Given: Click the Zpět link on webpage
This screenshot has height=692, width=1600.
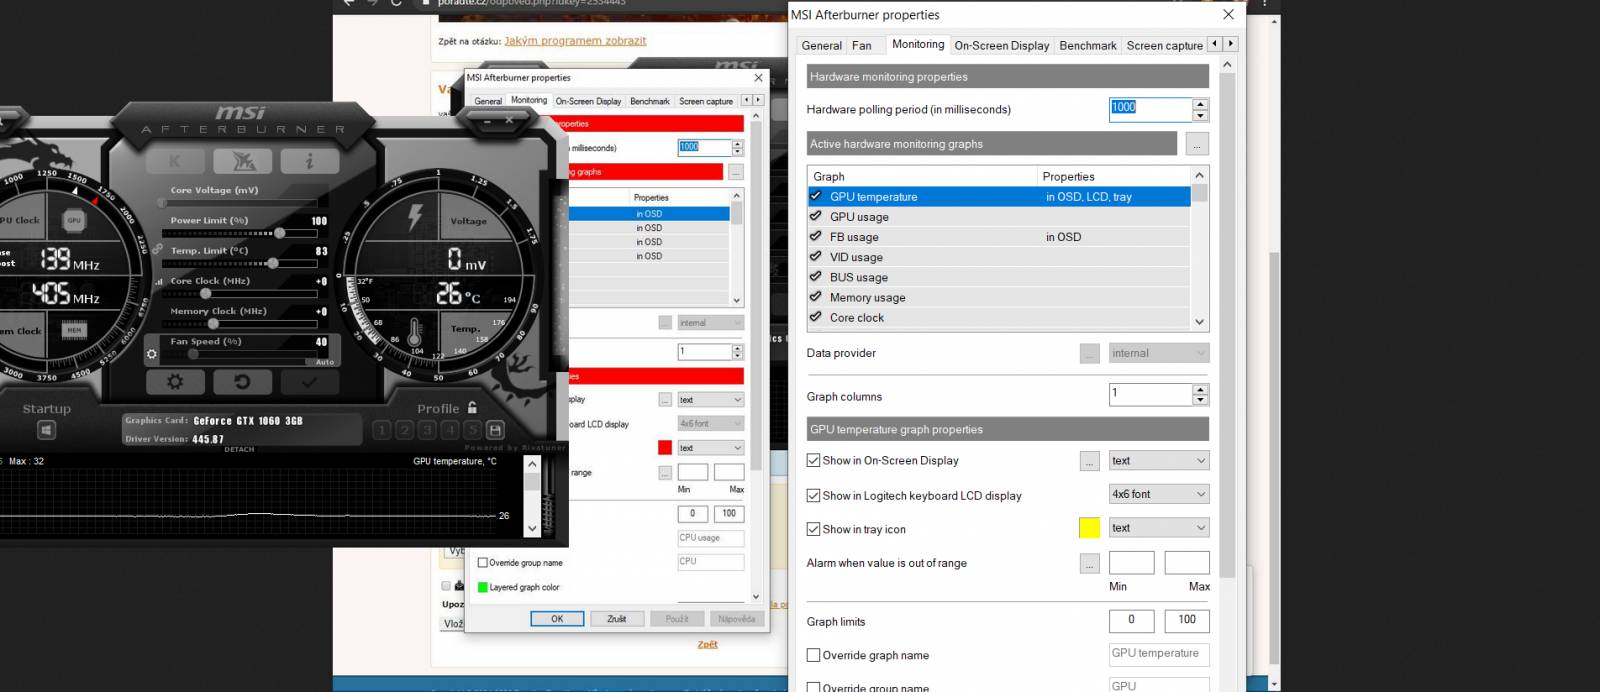Looking at the screenshot, I should [x=708, y=644].
